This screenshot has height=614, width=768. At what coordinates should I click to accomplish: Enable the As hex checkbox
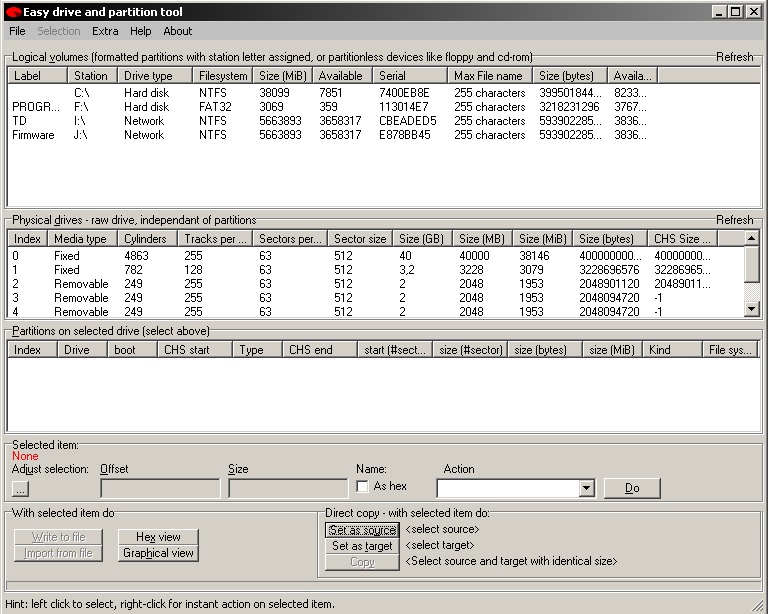tap(362, 487)
